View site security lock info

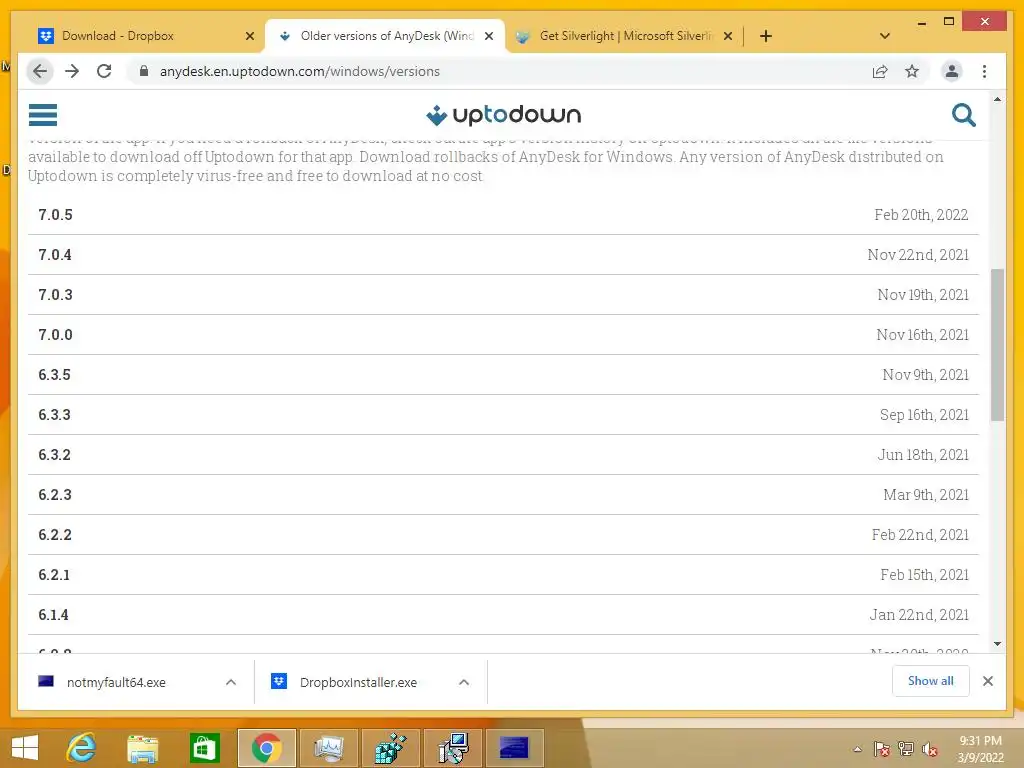pyautogui.click(x=144, y=71)
